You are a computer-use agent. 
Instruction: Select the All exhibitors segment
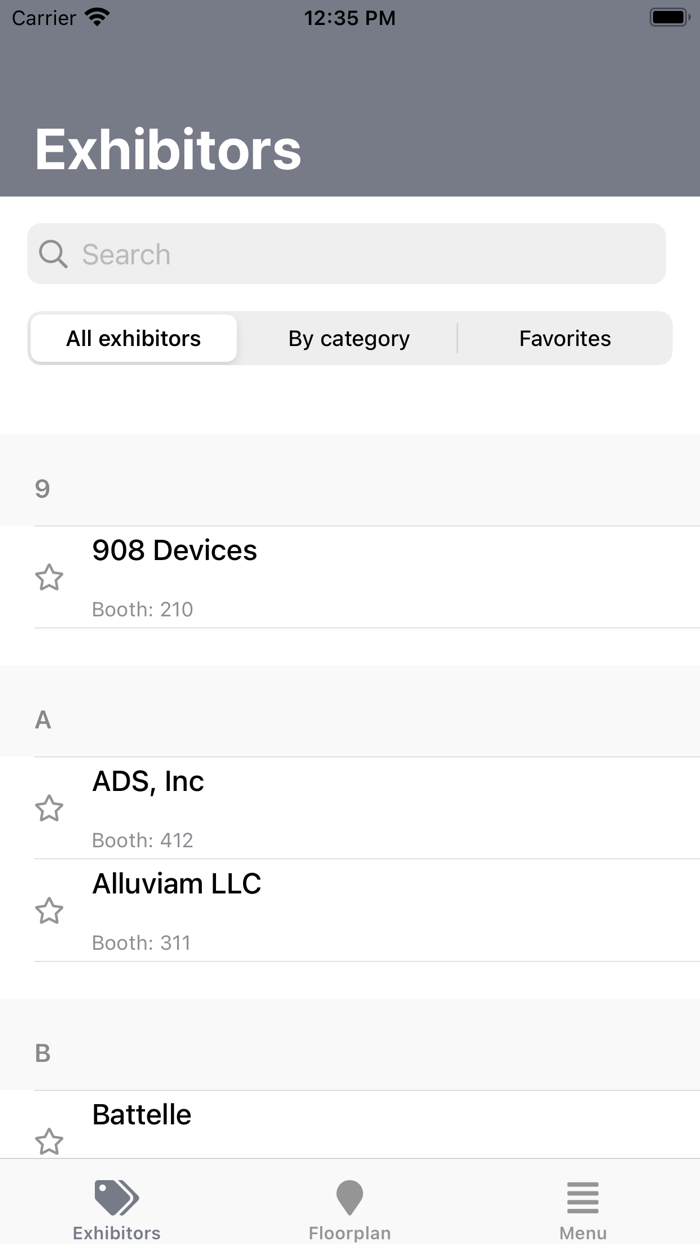133,339
